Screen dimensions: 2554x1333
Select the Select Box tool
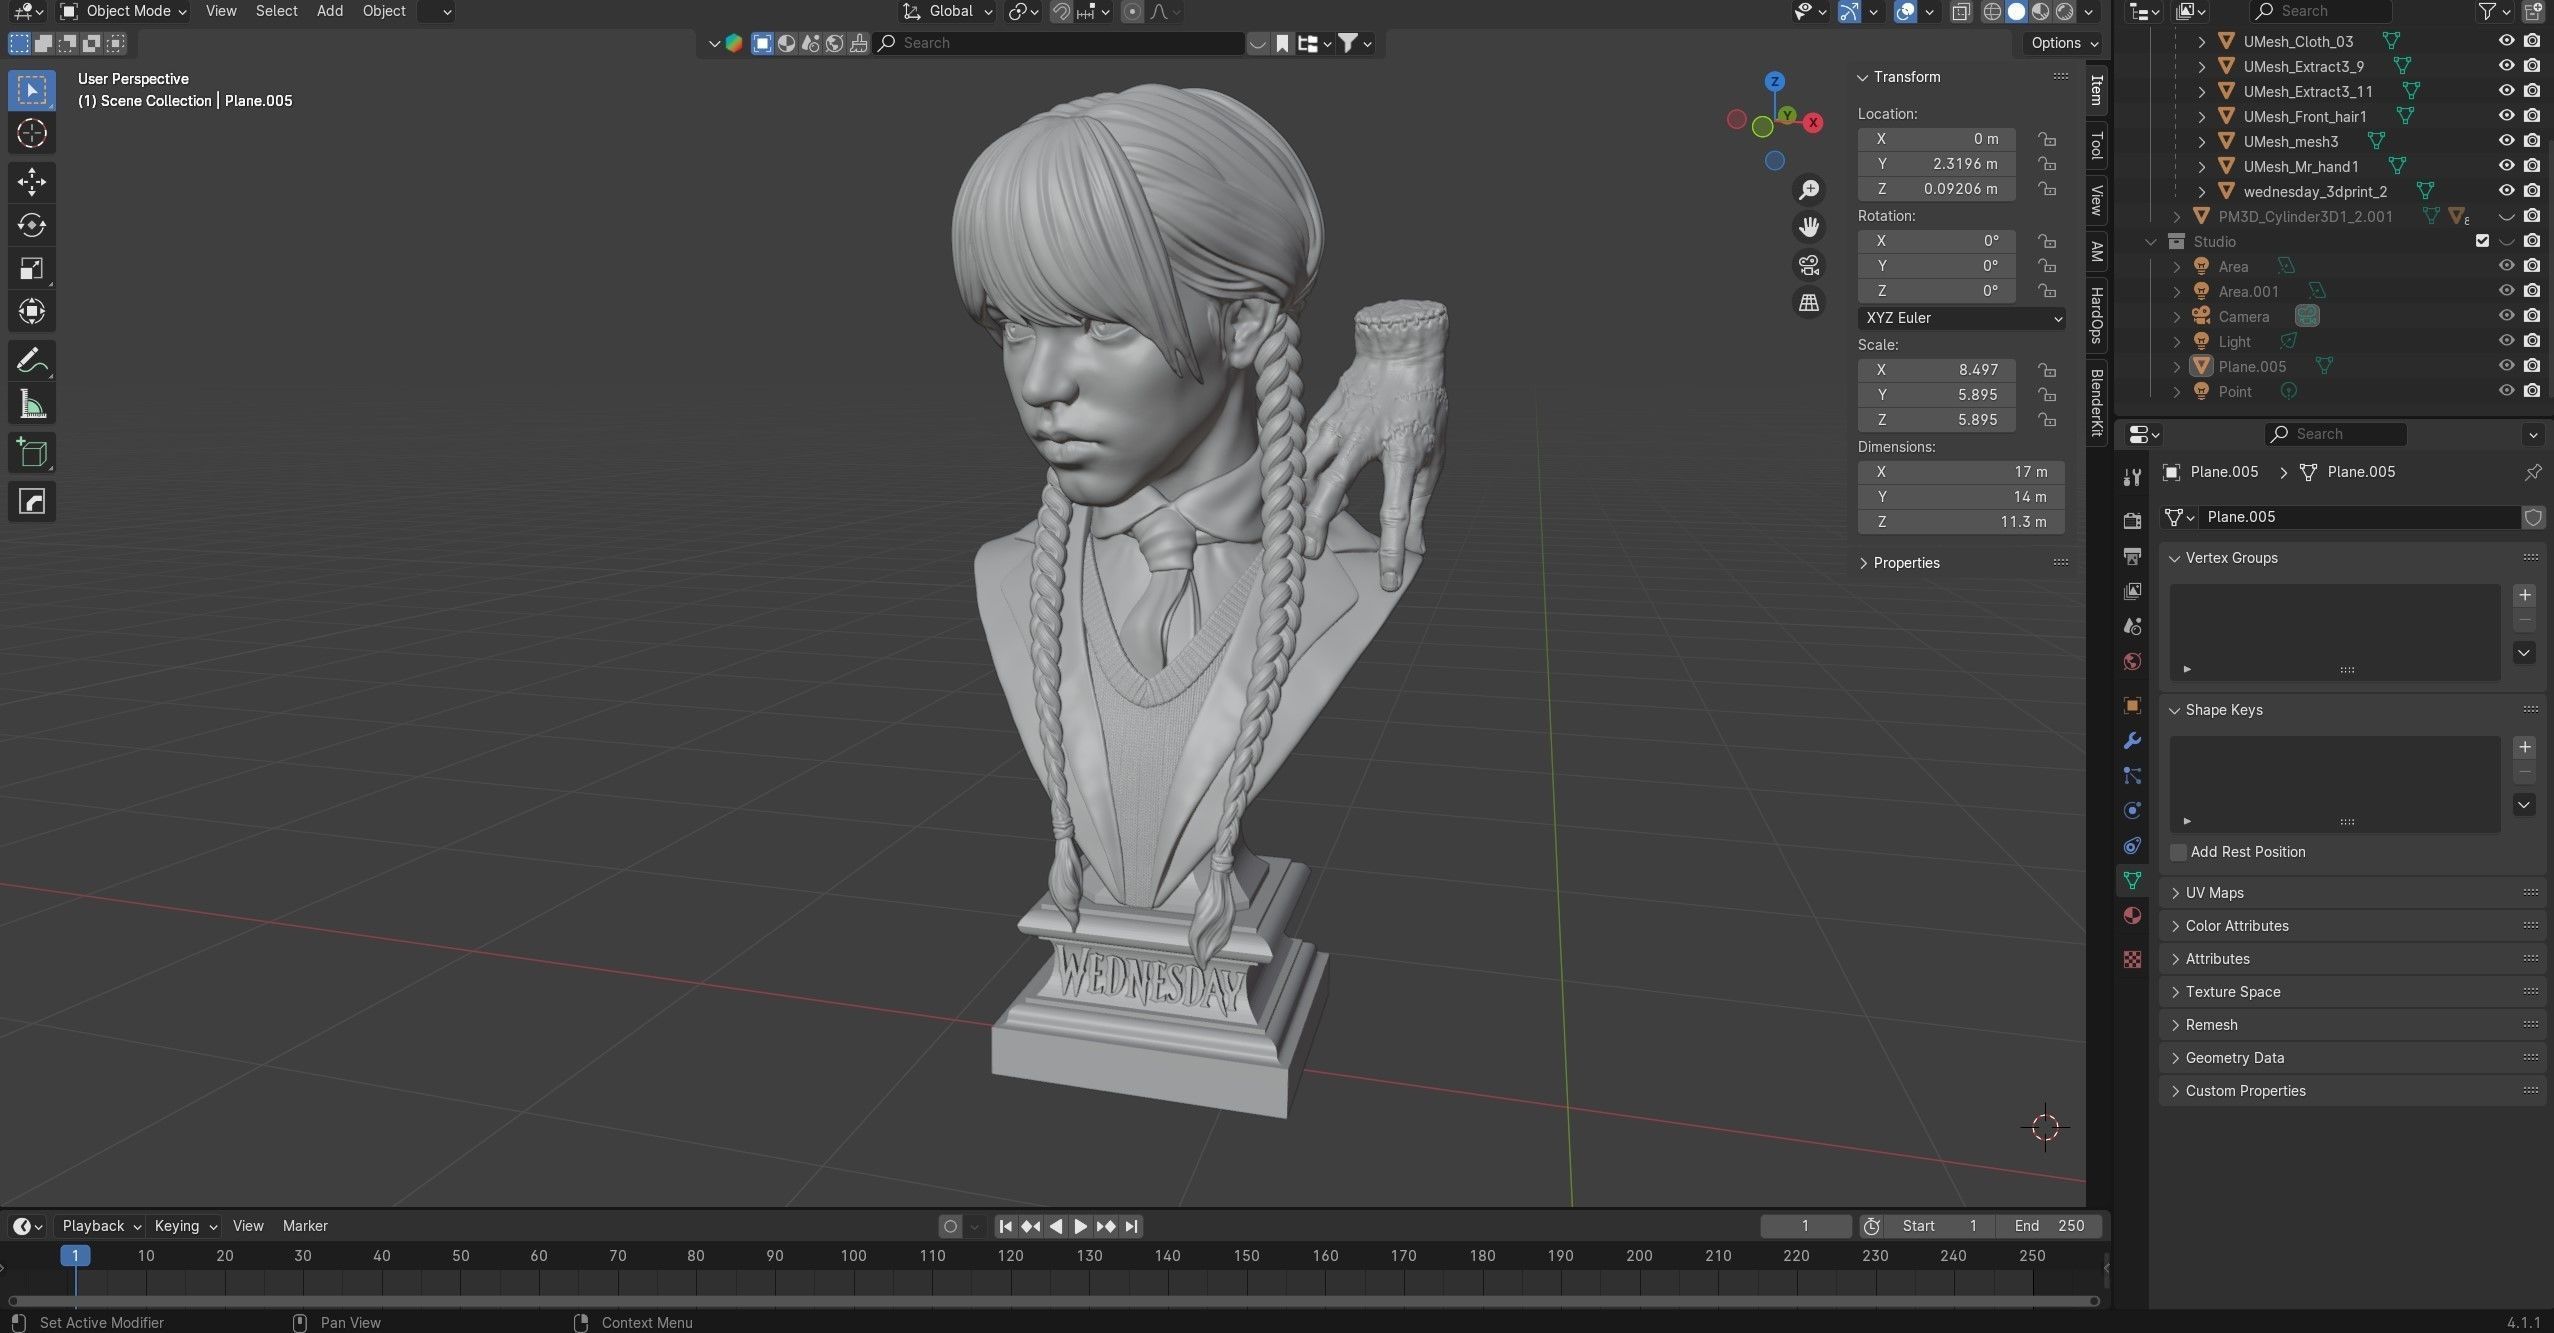[x=32, y=90]
